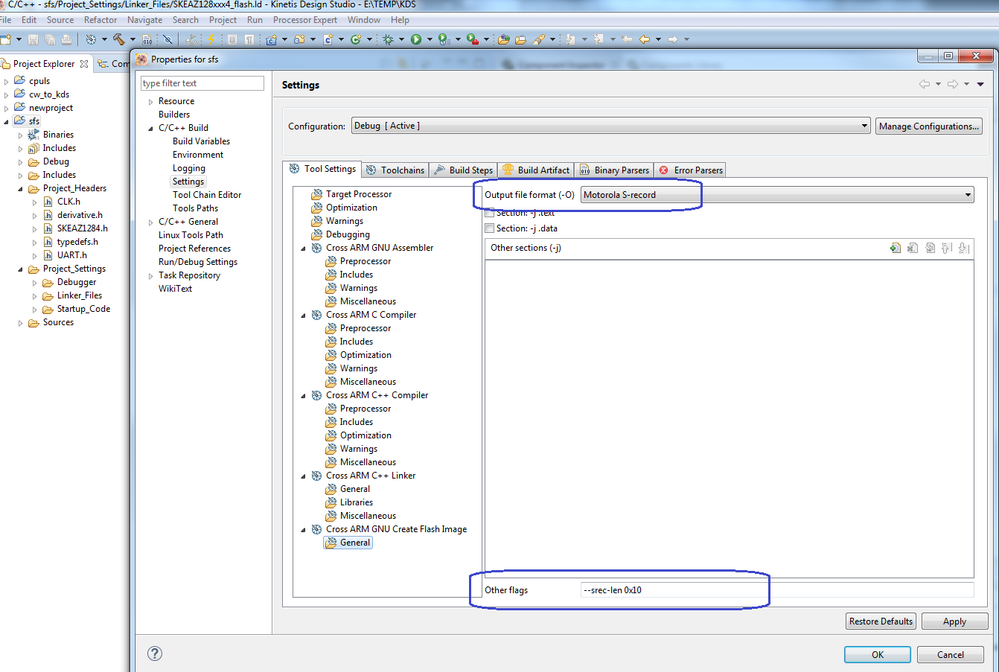
Task: Click the OK button
Action: coord(877,654)
